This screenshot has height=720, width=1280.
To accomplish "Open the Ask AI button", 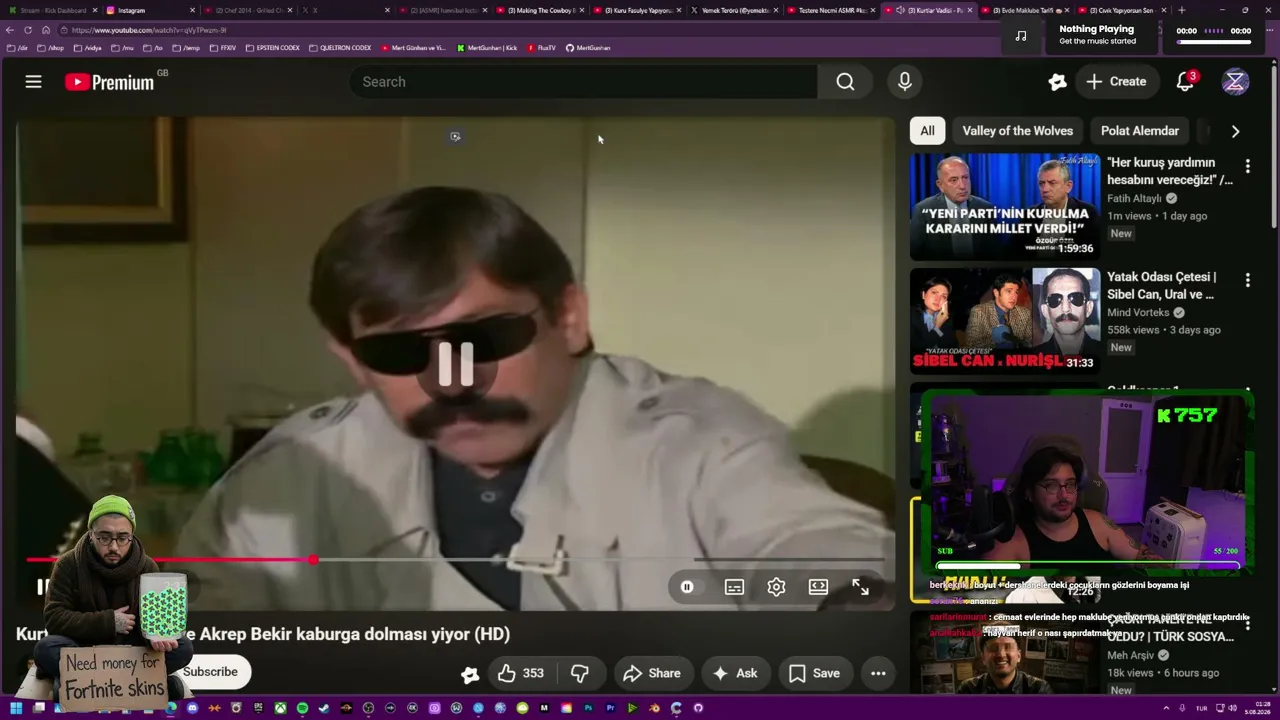I will (735, 673).
